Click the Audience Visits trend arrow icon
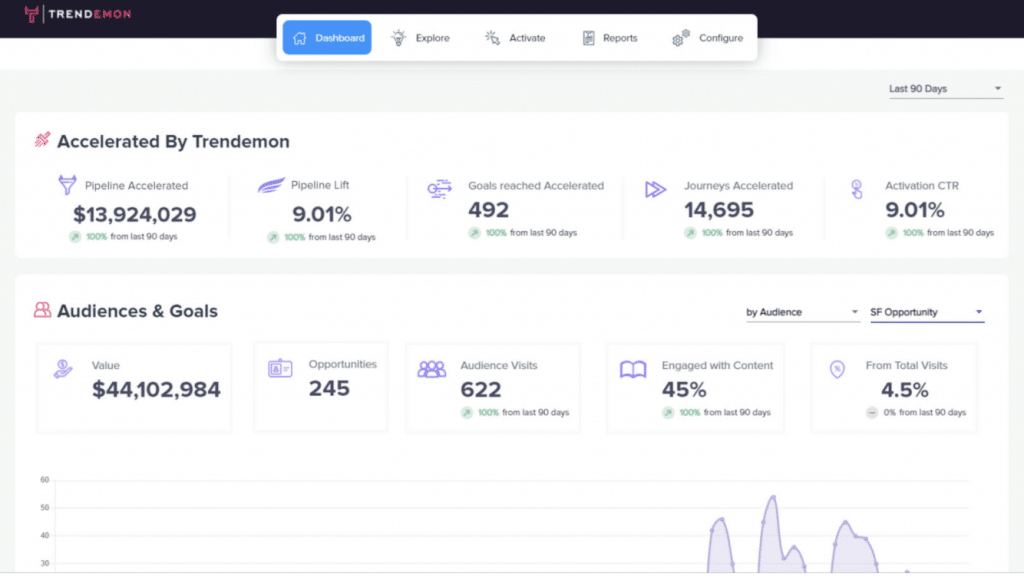The width and height of the screenshot is (1024, 577). (x=467, y=413)
